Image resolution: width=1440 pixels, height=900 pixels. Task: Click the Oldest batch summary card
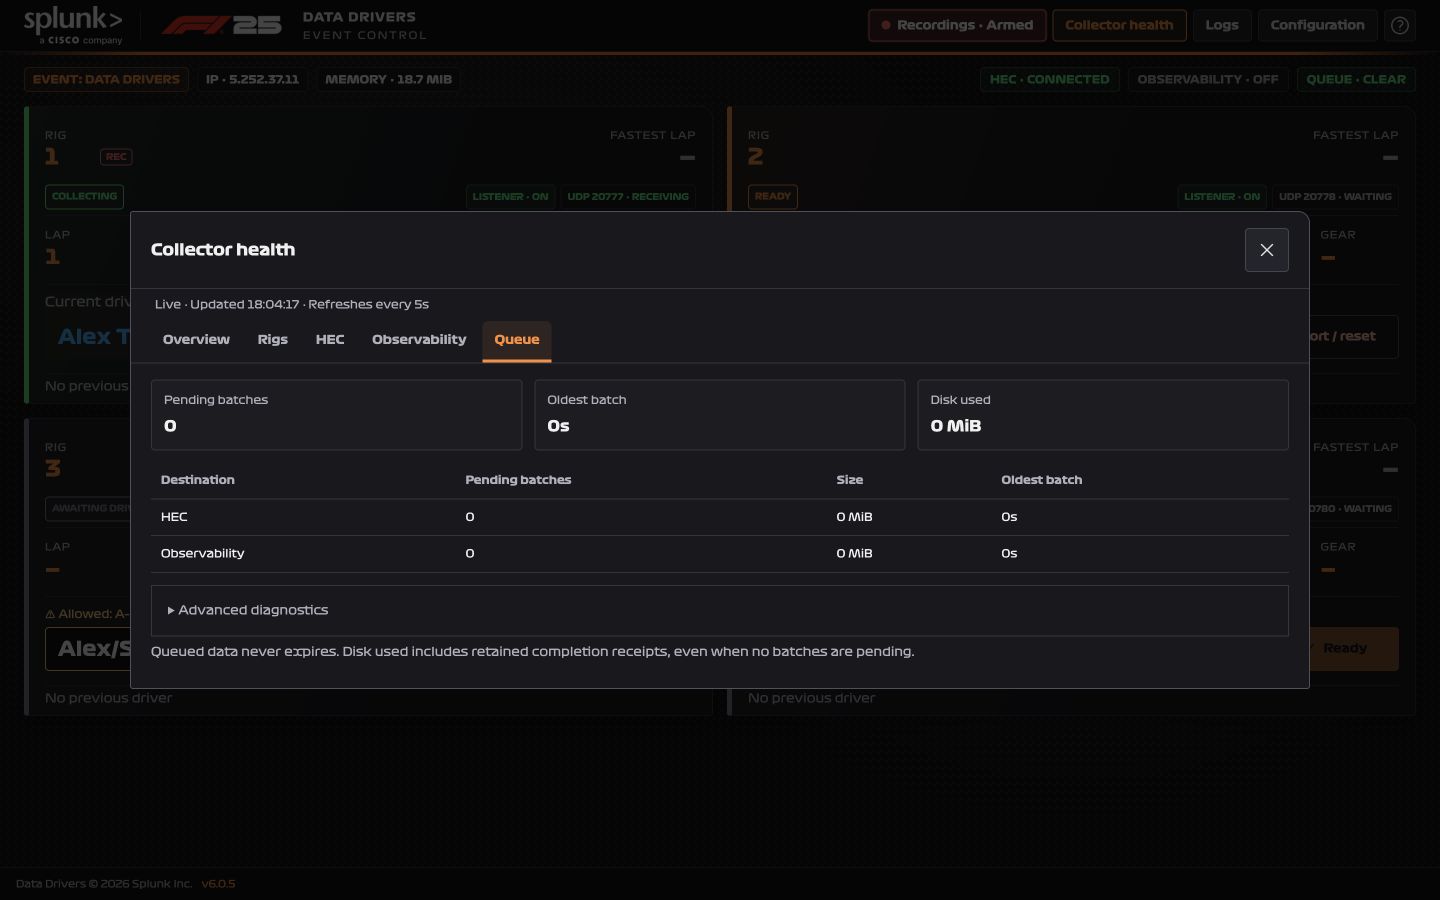click(x=719, y=415)
